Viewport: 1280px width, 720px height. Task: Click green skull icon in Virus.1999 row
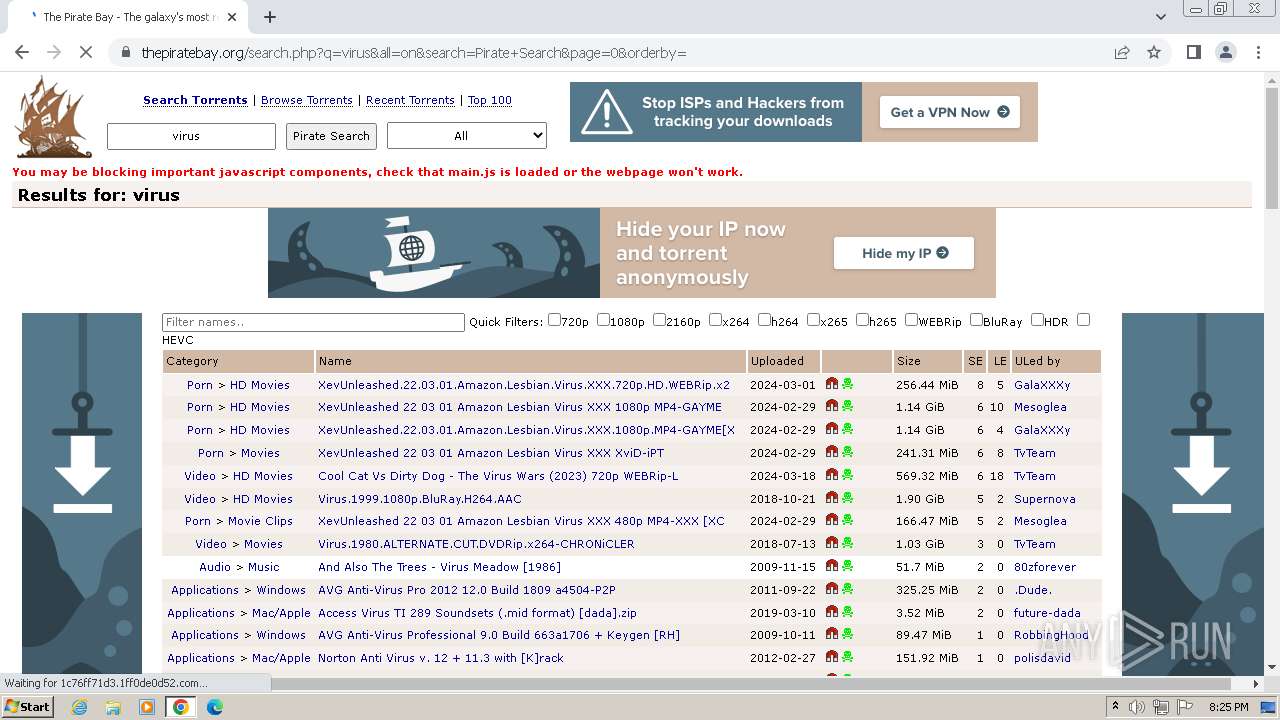click(848, 498)
